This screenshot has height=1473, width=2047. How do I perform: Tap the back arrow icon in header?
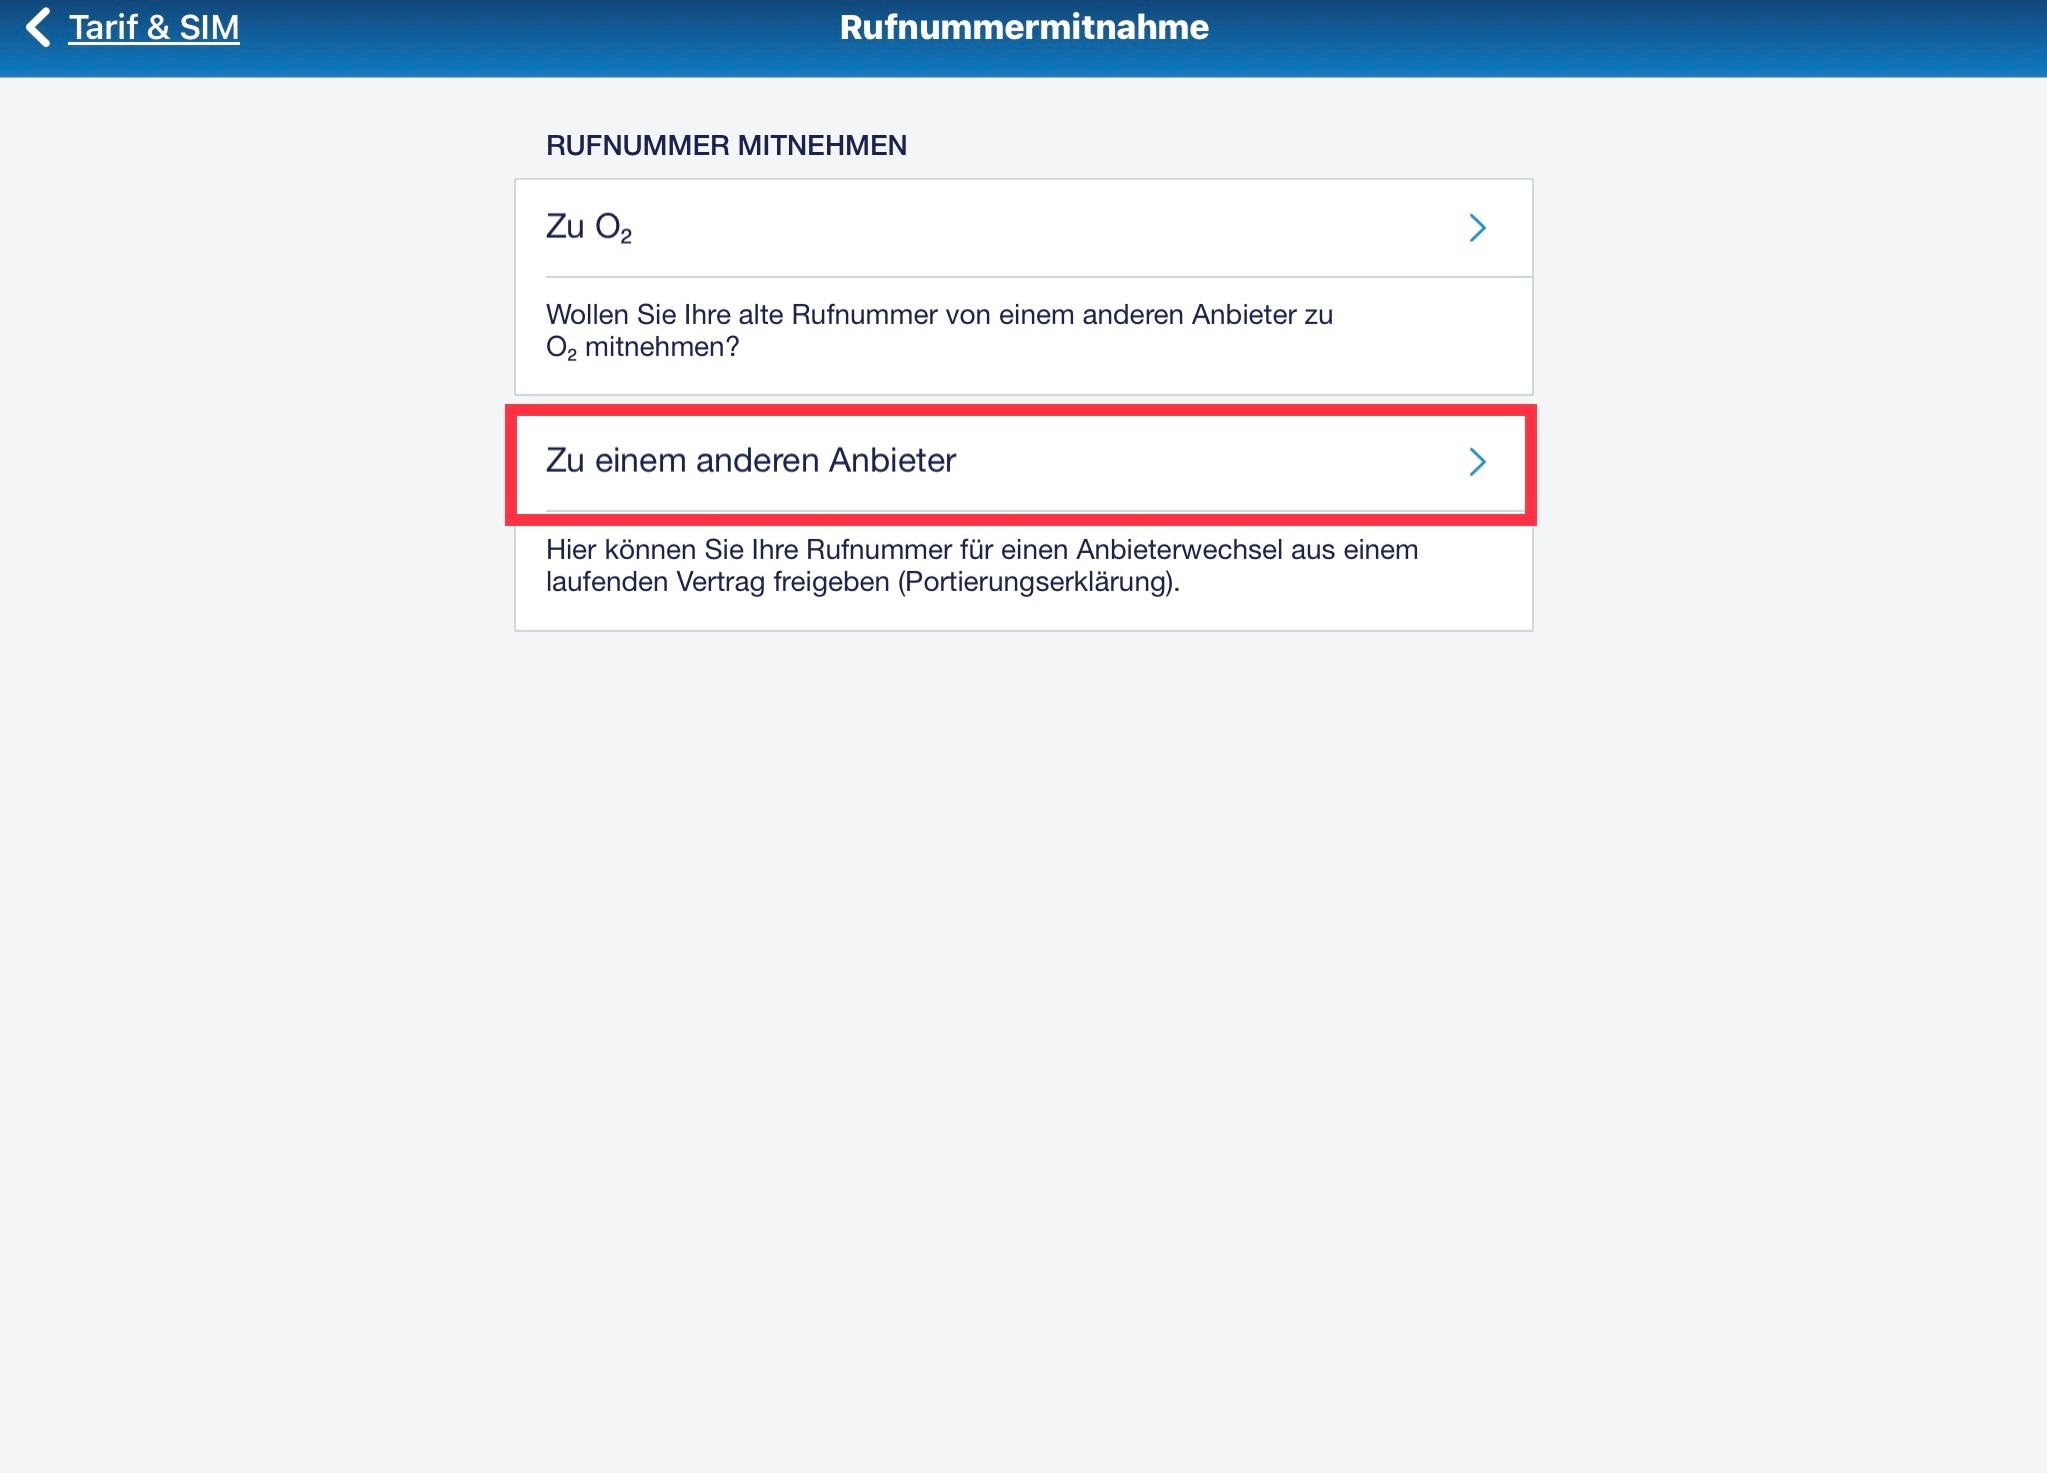coord(38,28)
